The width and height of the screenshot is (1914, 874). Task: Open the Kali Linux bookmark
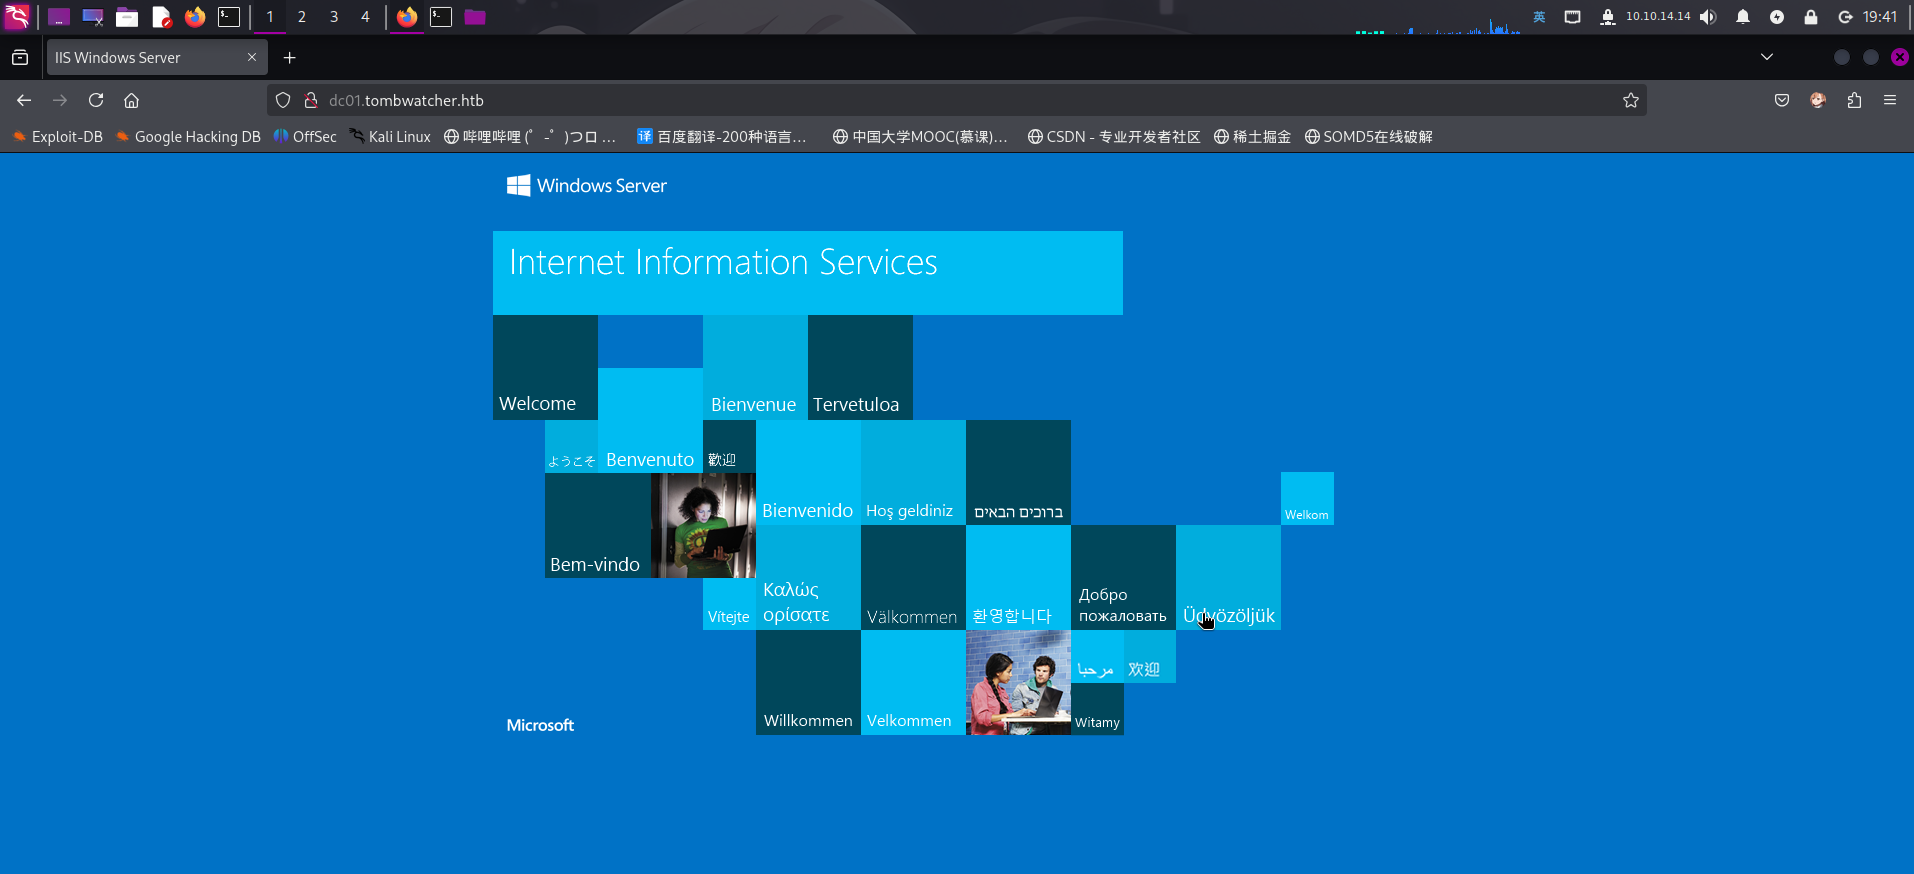pos(390,137)
